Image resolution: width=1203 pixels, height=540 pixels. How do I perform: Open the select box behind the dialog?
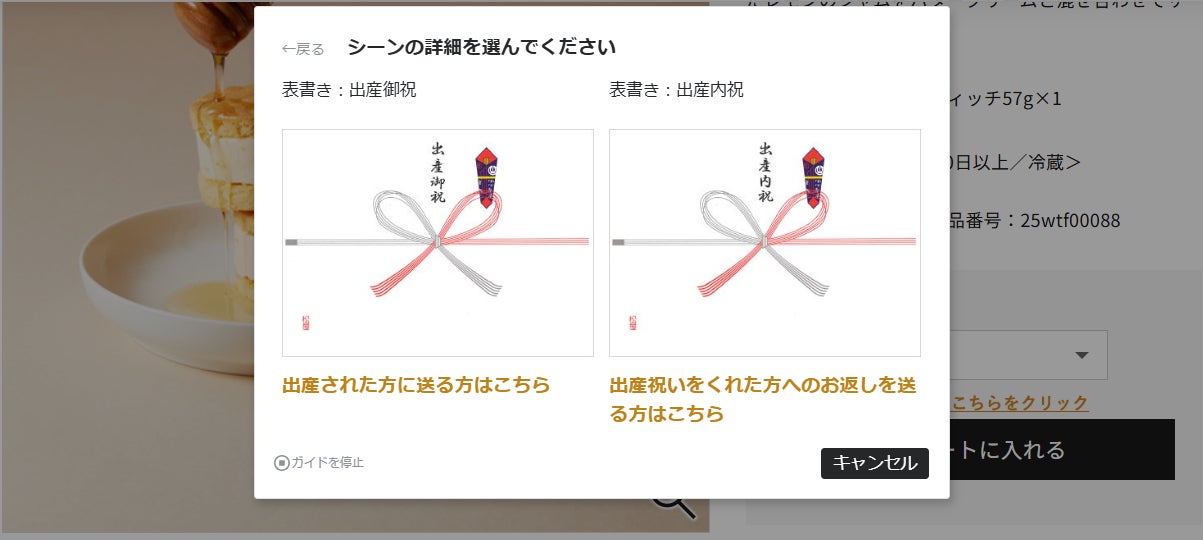[x=1028, y=355]
